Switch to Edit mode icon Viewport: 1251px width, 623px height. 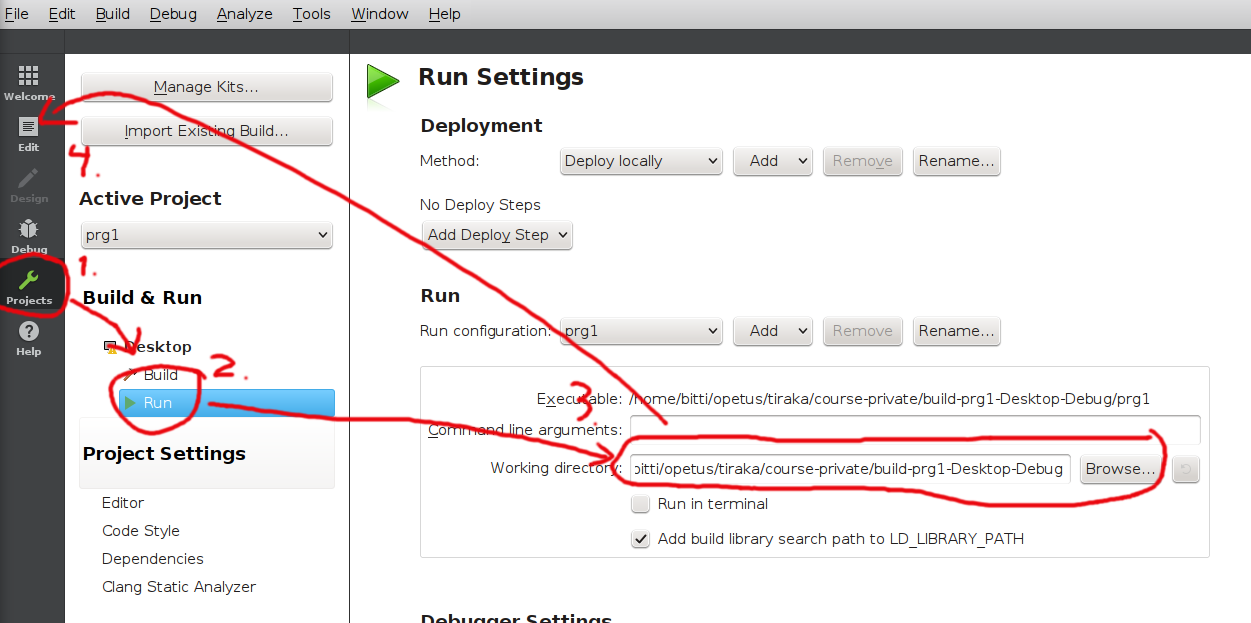pos(29,133)
